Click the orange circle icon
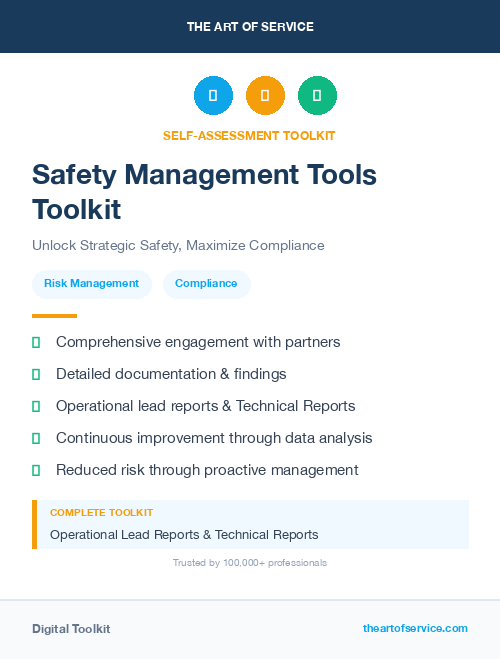Image resolution: width=500 pixels, height=659 pixels. (x=265, y=95)
